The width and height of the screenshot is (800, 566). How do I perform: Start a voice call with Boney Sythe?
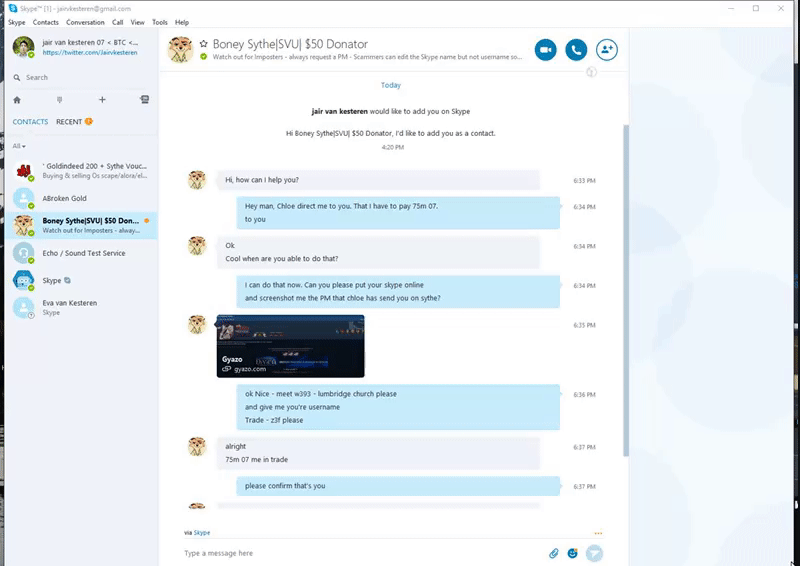pos(576,50)
